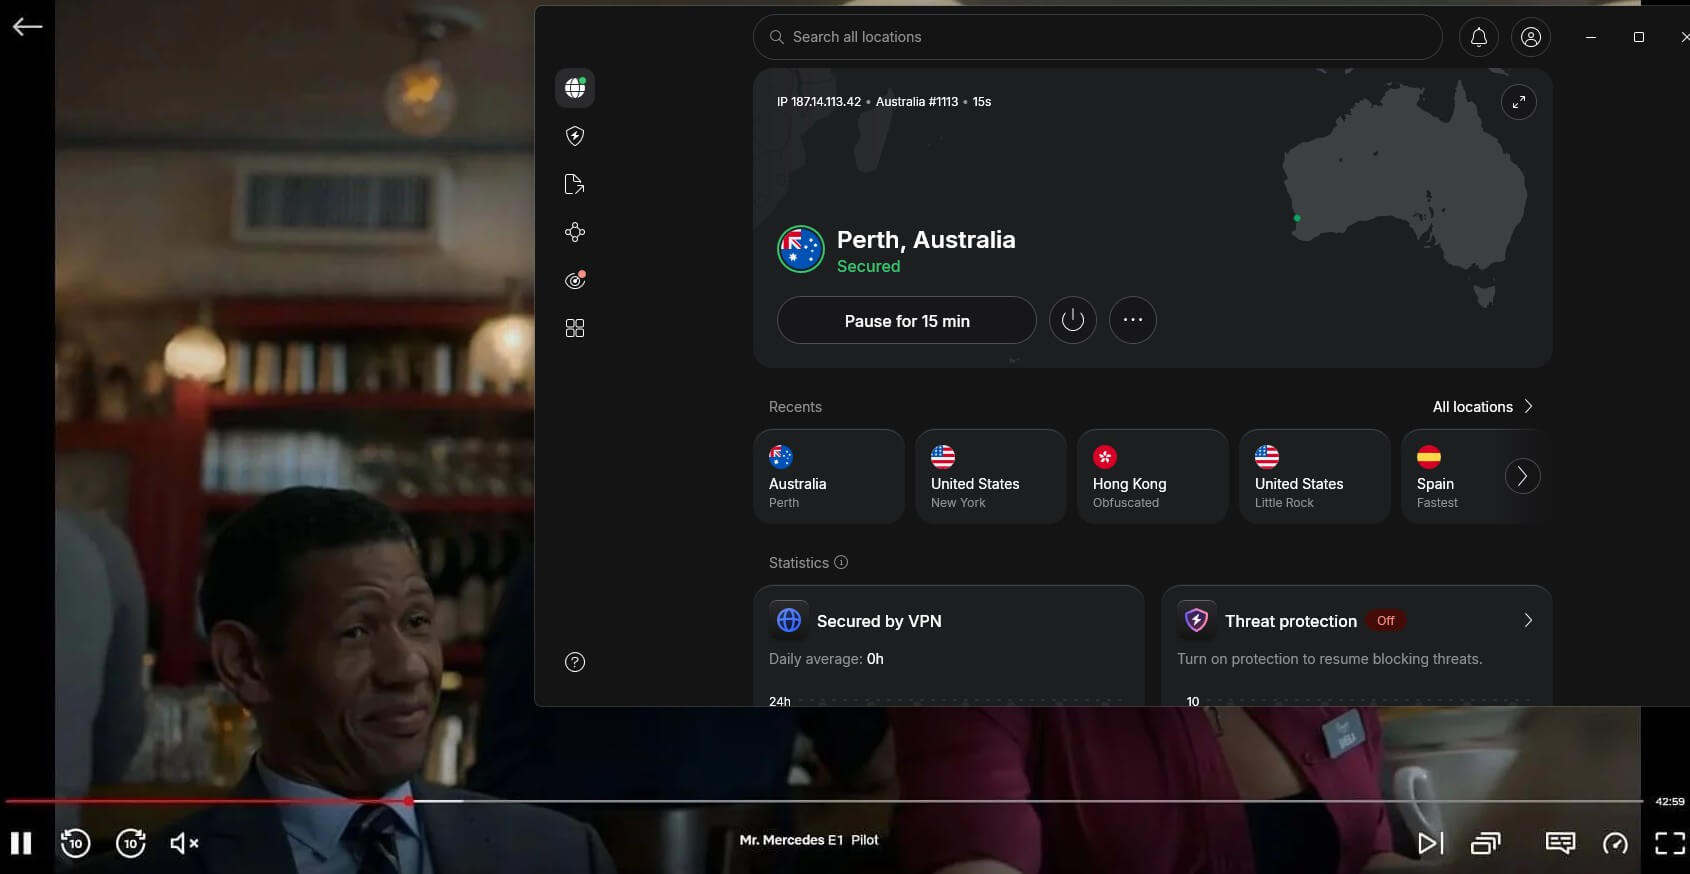
Task: Show more recent locations arrow
Action: pos(1523,476)
